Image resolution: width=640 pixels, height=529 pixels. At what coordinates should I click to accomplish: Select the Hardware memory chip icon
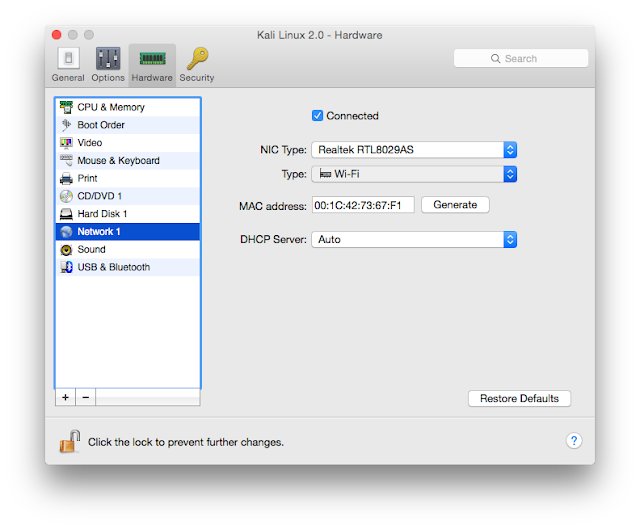(x=152, y=58)
